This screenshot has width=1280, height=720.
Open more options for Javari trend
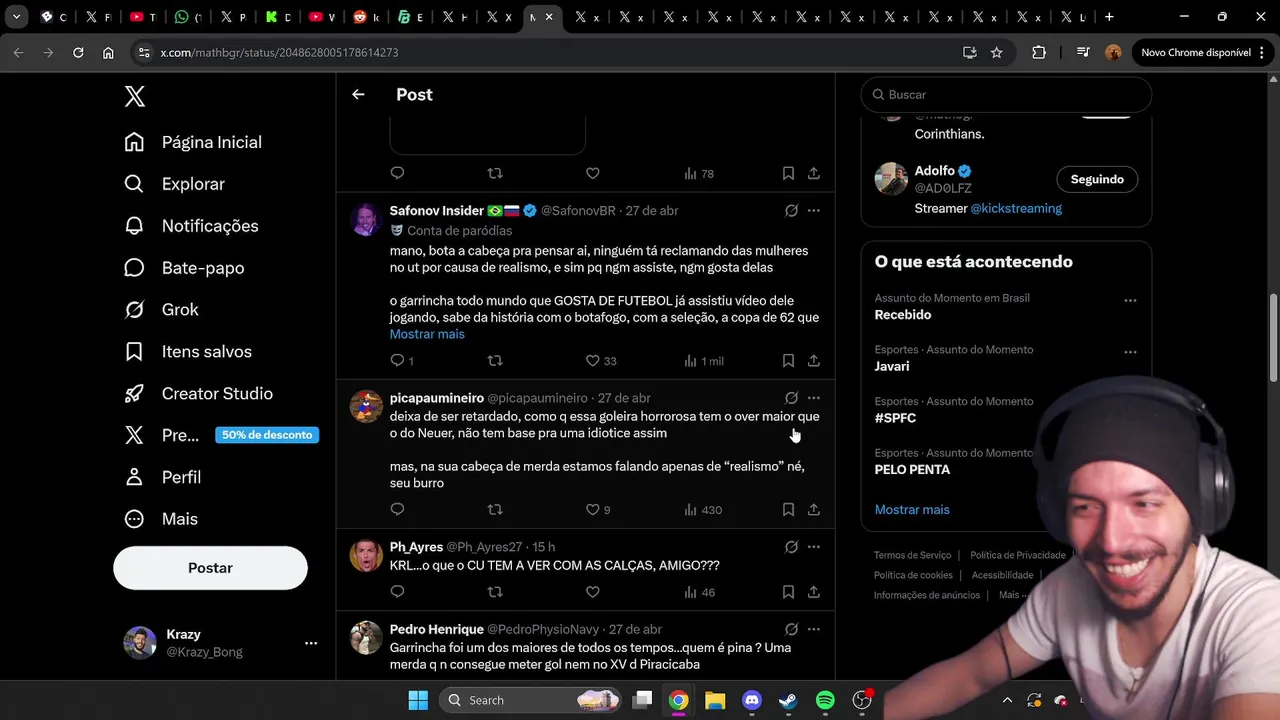(x=1130, y=352)
